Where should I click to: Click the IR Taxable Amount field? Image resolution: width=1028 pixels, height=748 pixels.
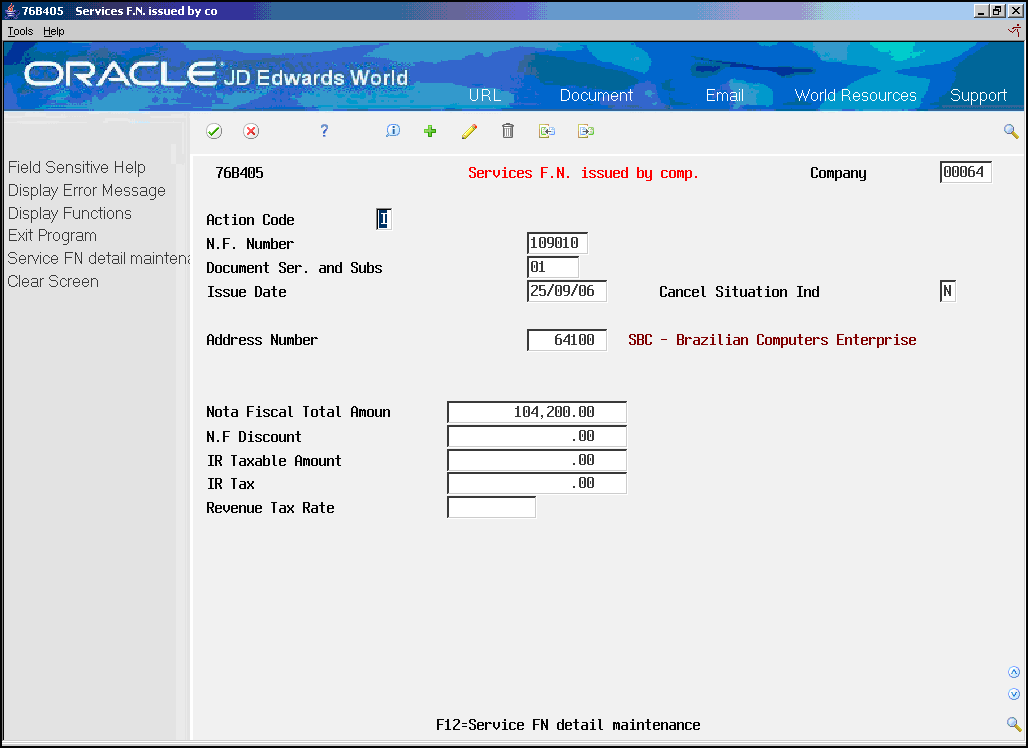(537, 460)
